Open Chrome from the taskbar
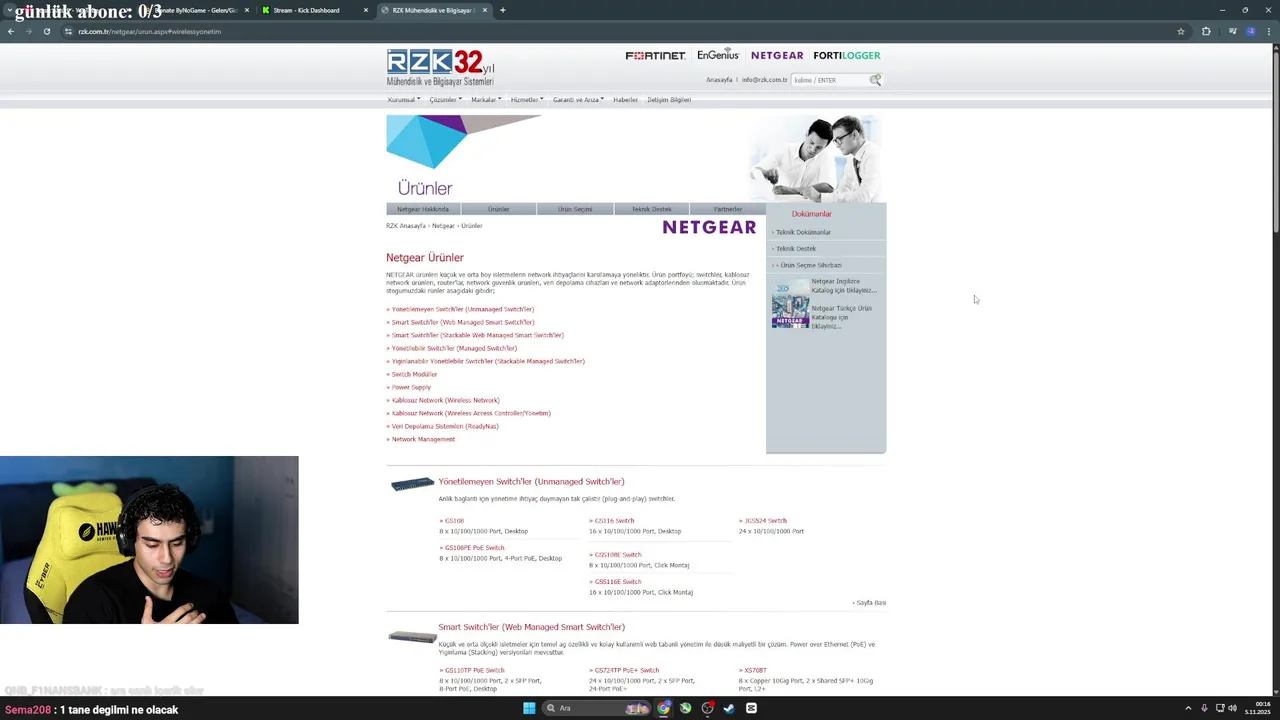 [663, 708]
